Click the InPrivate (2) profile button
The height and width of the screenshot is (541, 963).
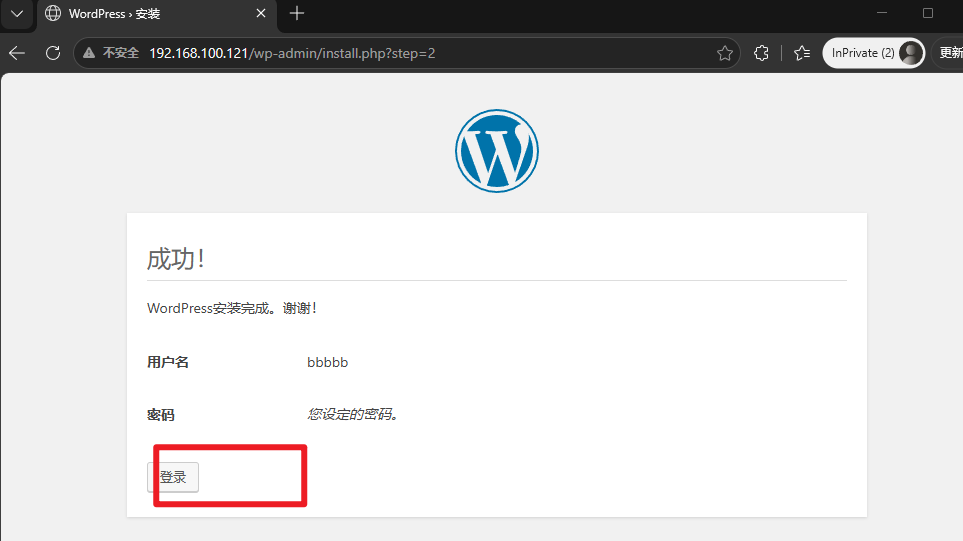pyautogui.click(x=873, y=53)
